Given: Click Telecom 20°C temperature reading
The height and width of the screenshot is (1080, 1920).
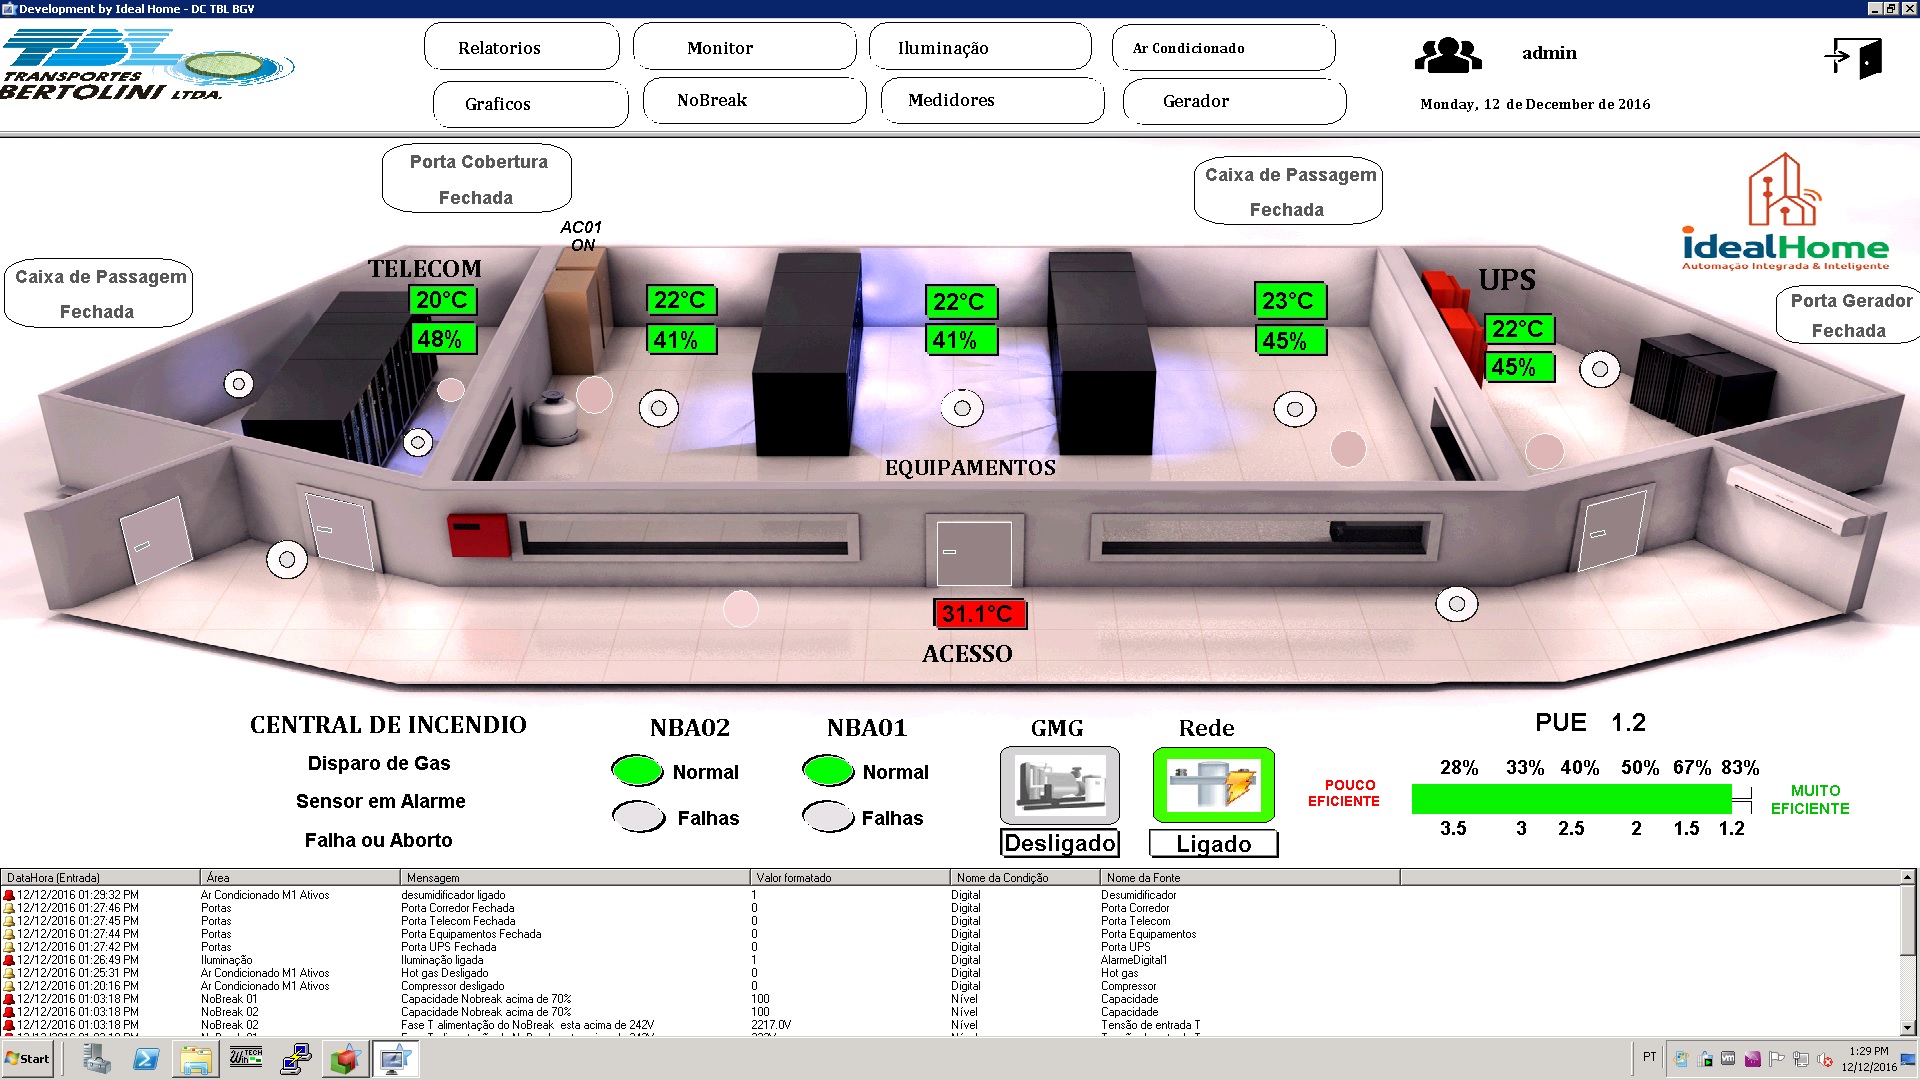Looking at the screenshot, I should [443, 300].
